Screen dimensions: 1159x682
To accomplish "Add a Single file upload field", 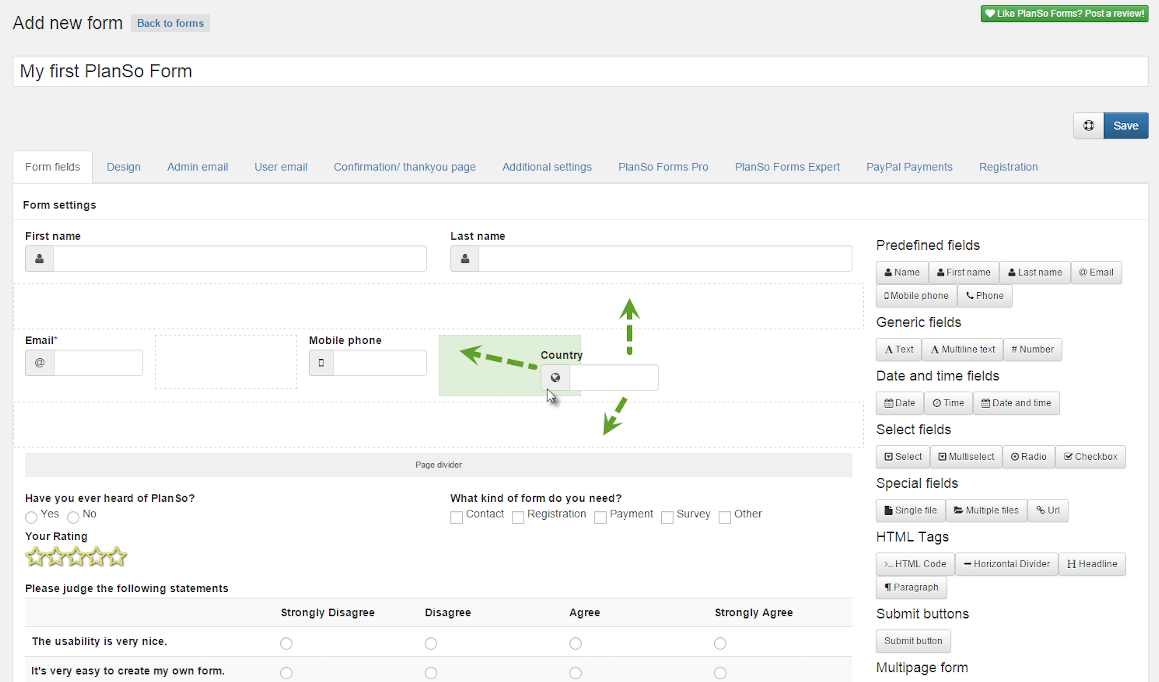I will click(911, 511).
